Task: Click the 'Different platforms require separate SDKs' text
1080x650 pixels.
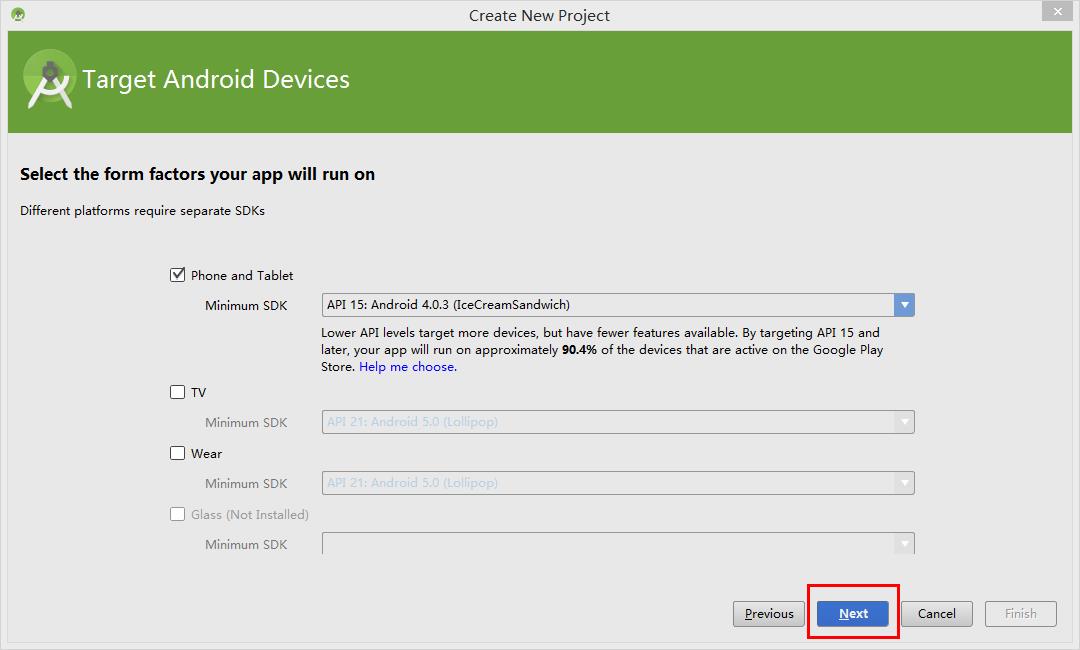Action: pyautogui.click(x=142, y=211)
